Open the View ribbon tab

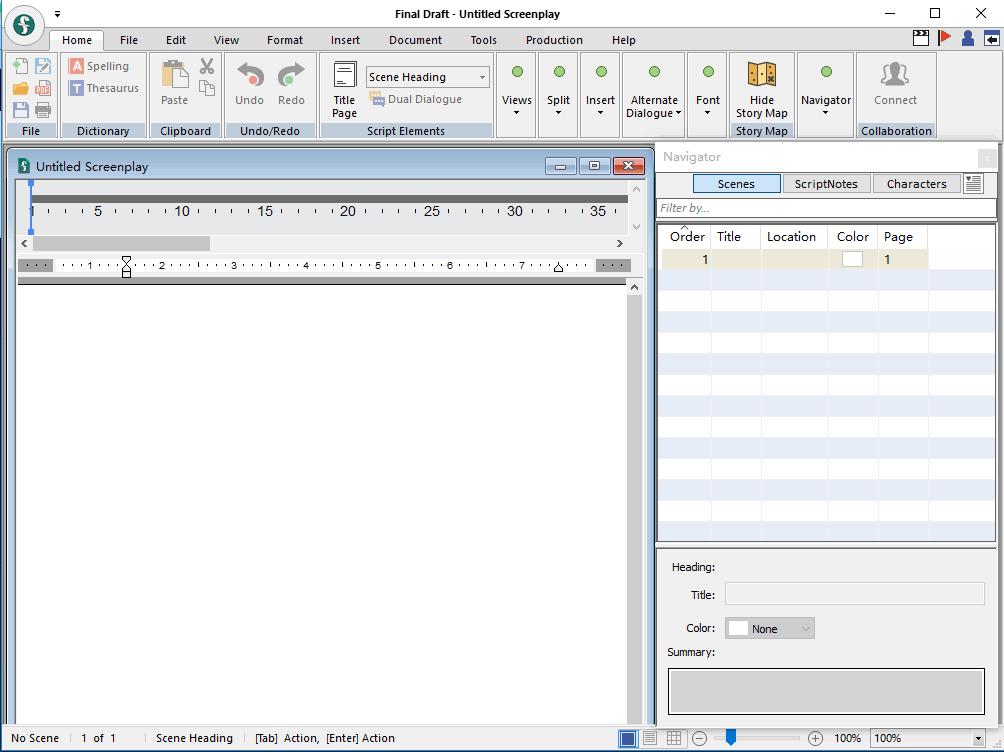click(226, 40)
